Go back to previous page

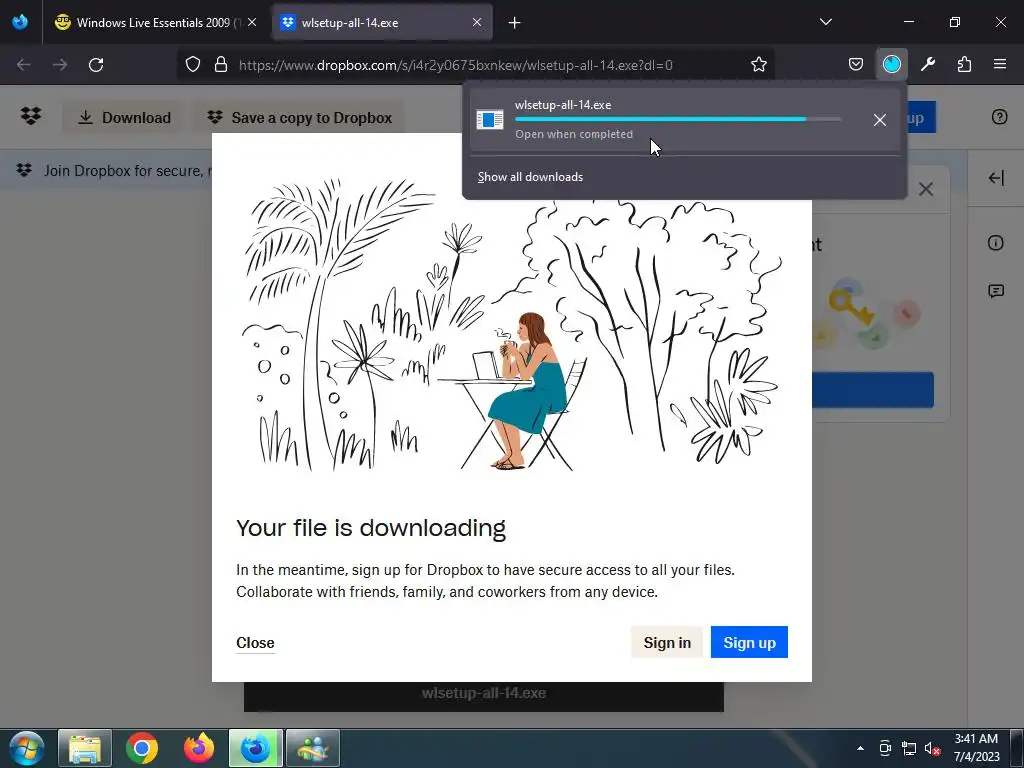[24, 65]
